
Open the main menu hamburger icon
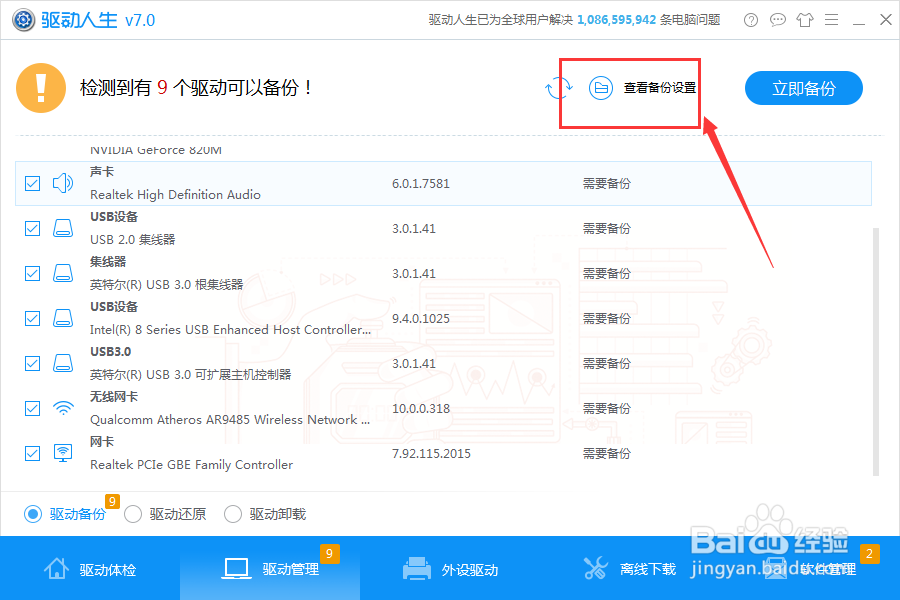click(832, 20)
